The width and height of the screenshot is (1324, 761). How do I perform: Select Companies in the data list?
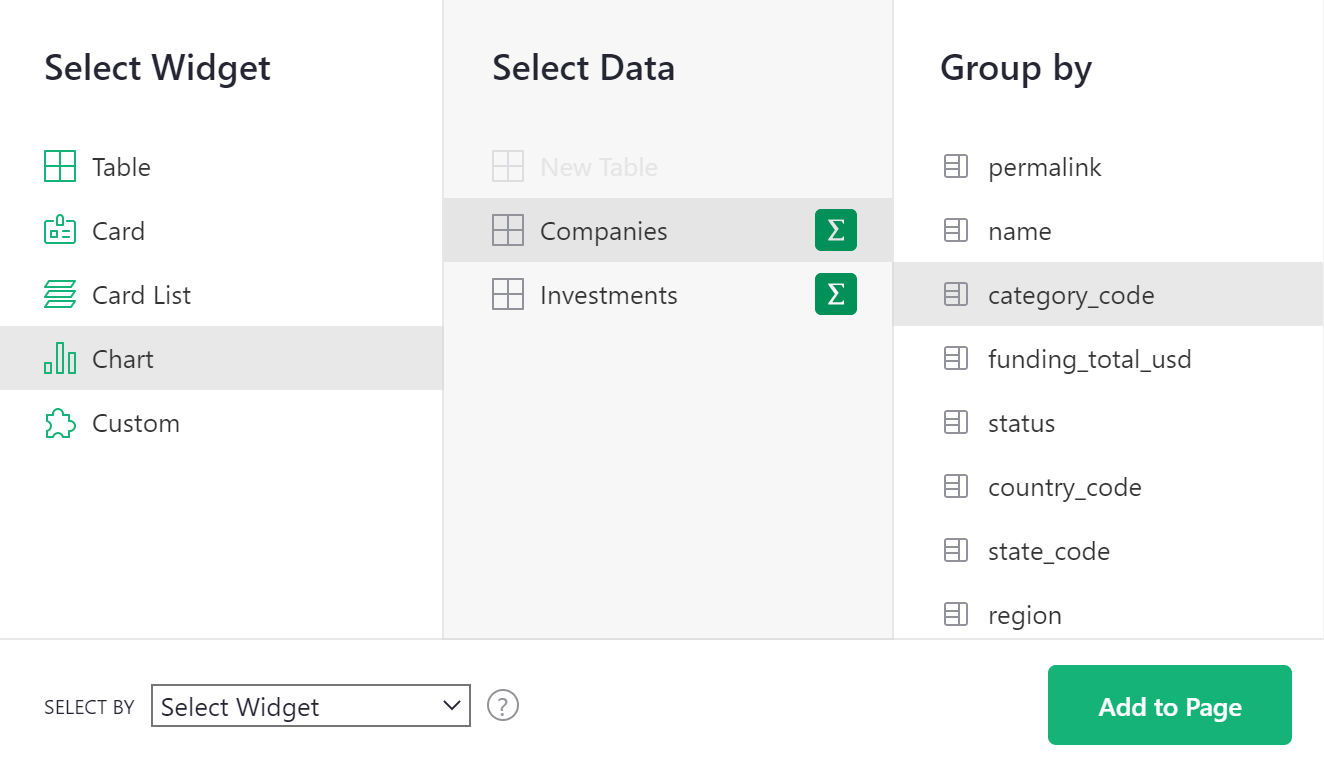(x=603, y=231)
